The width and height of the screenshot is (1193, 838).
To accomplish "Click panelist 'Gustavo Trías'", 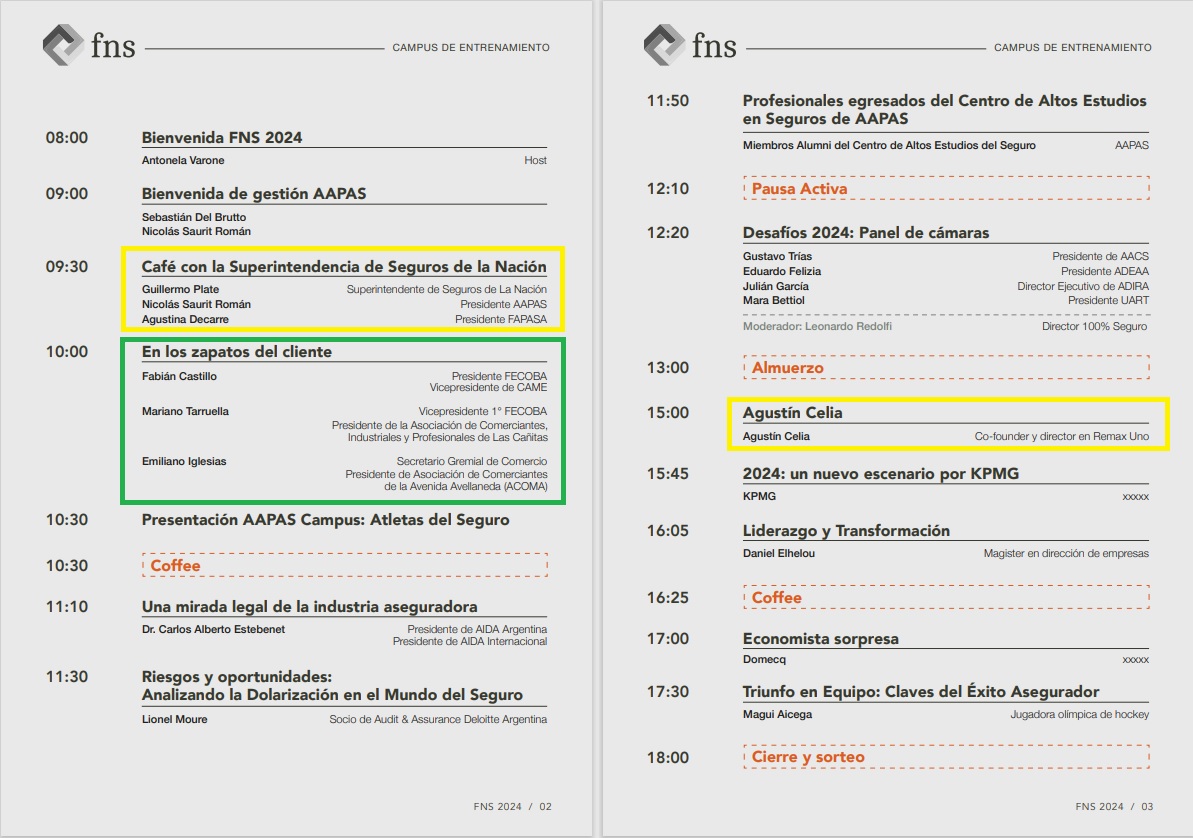I will click(x=777, y=256).
